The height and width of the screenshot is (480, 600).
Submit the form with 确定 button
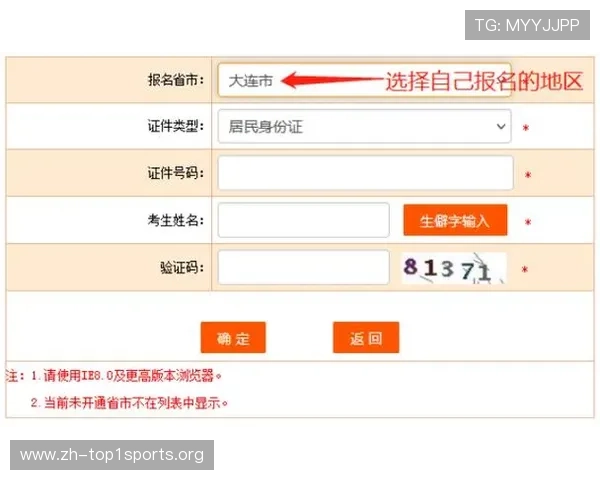(233, 338)
